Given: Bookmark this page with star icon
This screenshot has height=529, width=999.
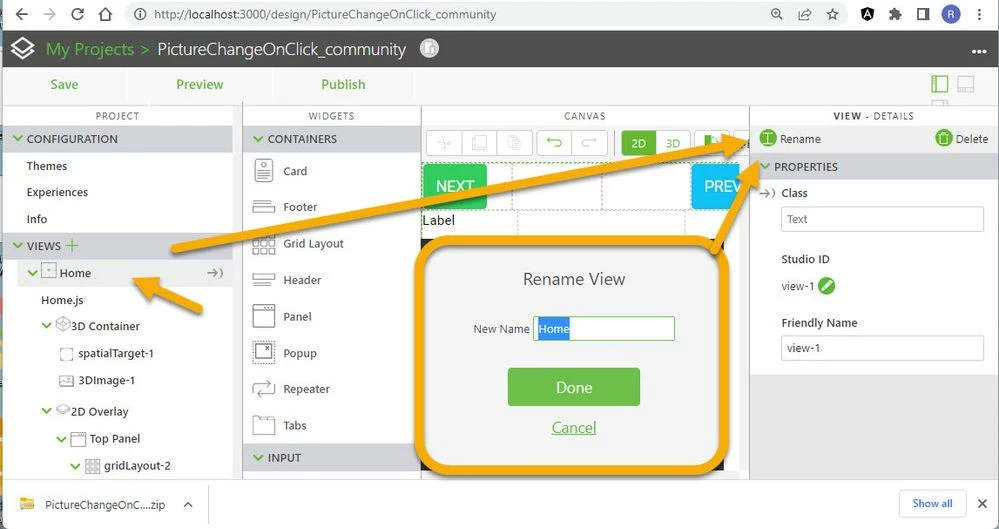Looking at the screenshot, I should (832, 14).
